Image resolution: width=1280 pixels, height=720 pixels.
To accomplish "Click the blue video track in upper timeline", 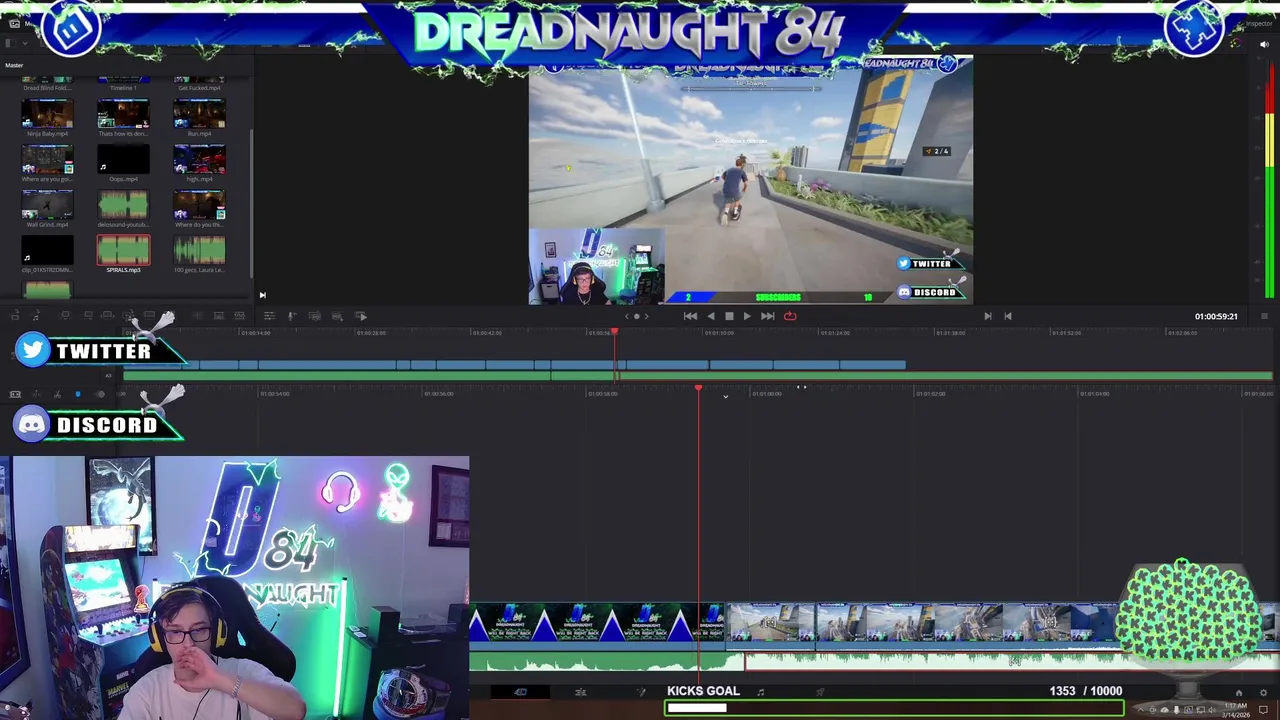I will pos(515,365).
